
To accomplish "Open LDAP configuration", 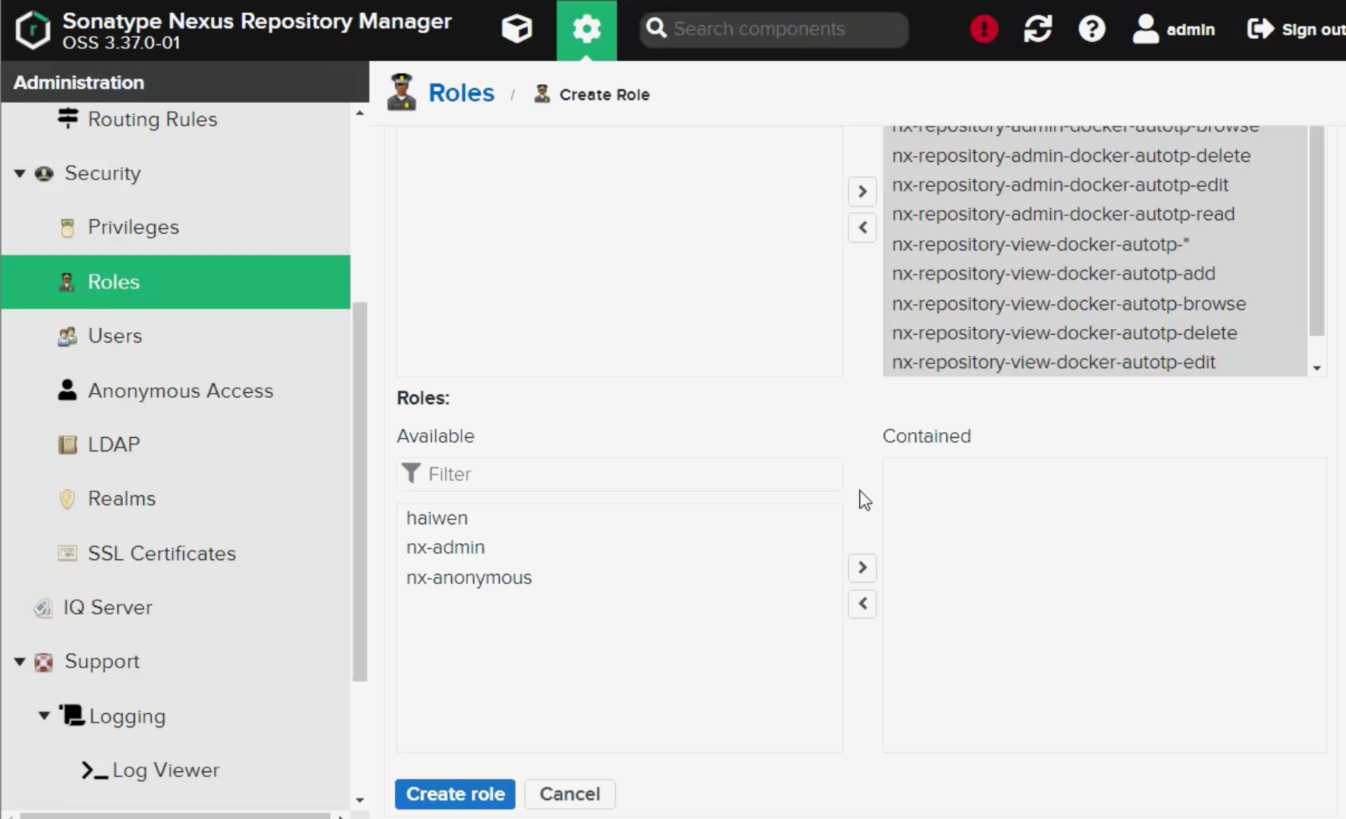I will pyautogui.click(x=114, y=445).
